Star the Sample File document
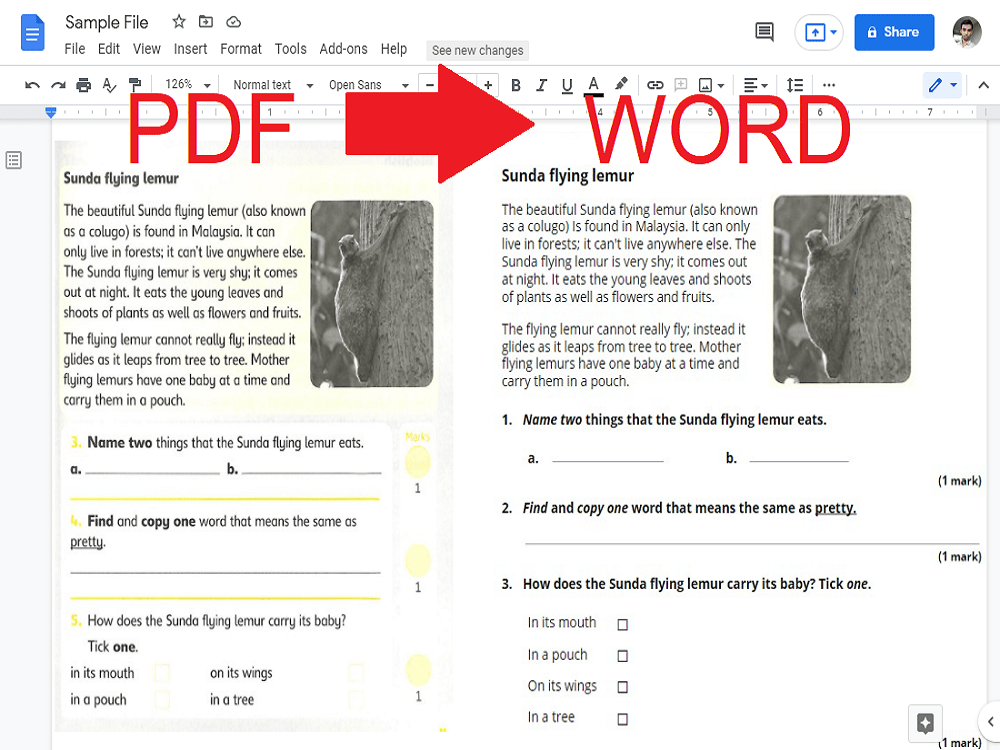 coord(179,22)
